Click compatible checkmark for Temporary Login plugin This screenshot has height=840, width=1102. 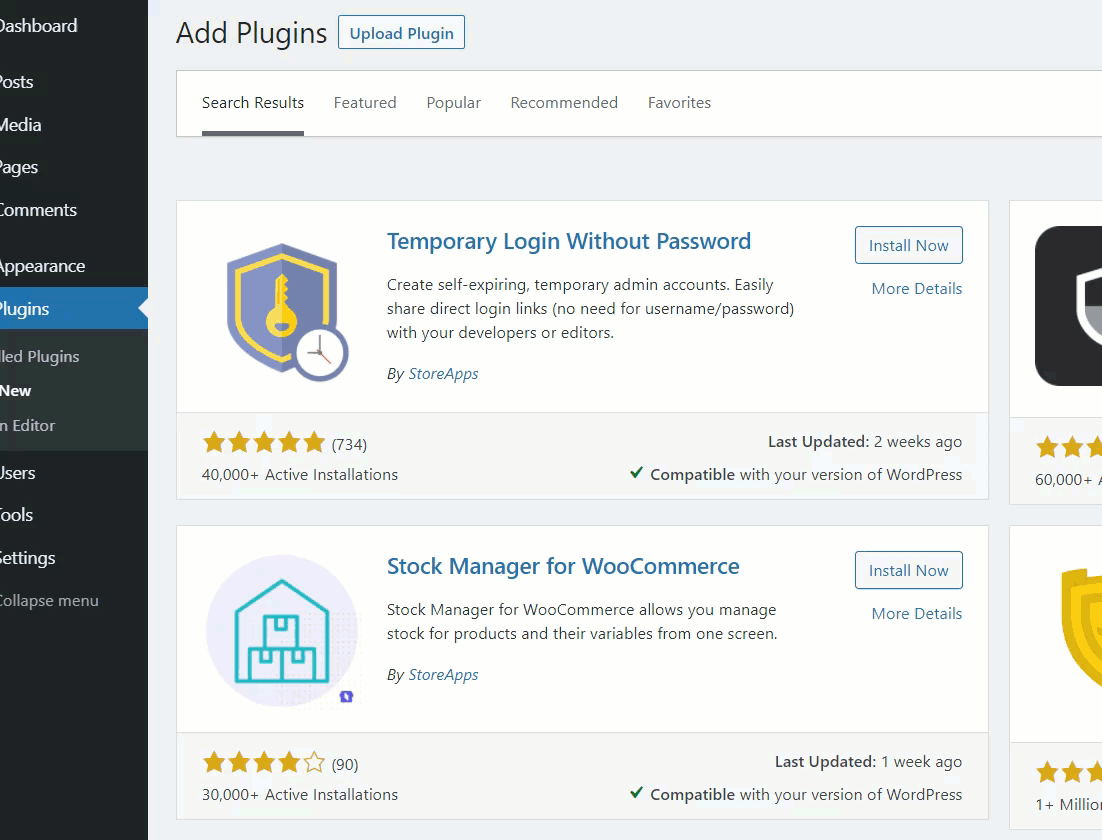[636, 473]
